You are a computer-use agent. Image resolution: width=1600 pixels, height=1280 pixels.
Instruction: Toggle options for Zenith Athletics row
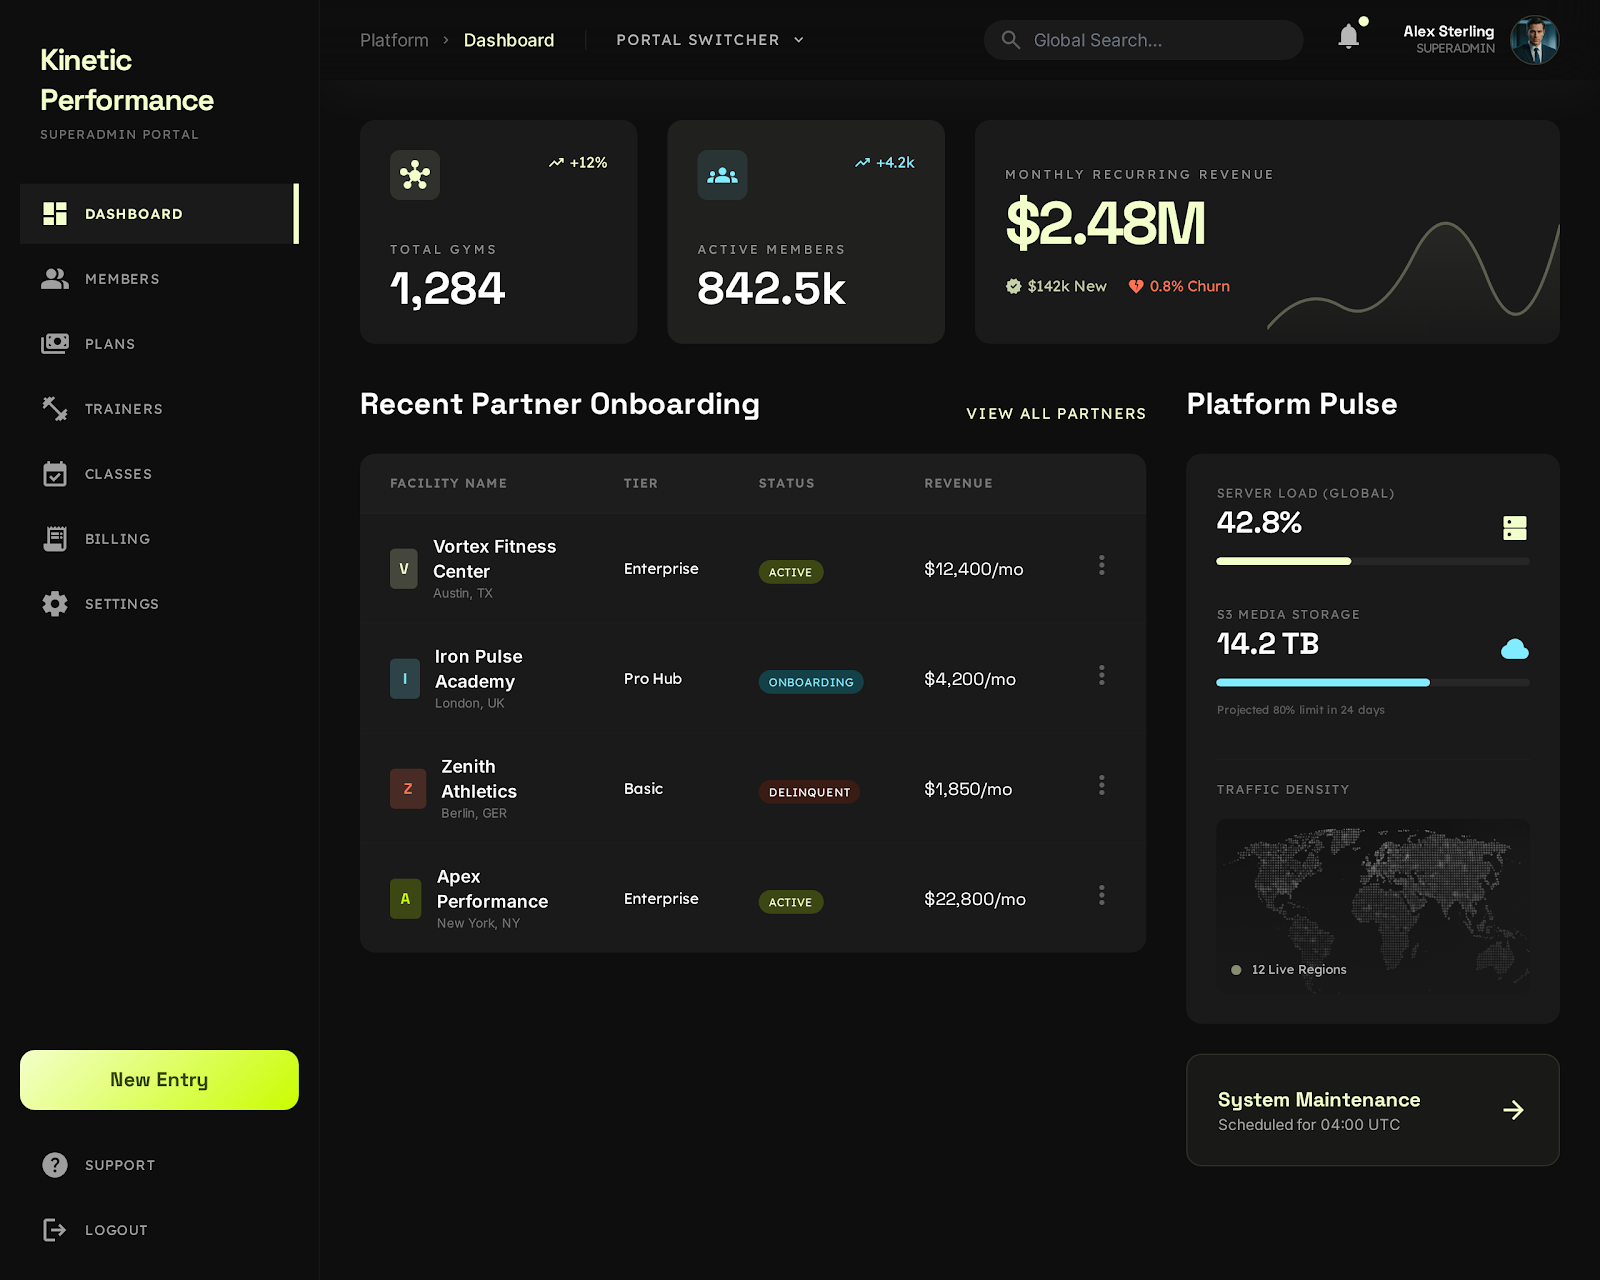point(1101,786)
